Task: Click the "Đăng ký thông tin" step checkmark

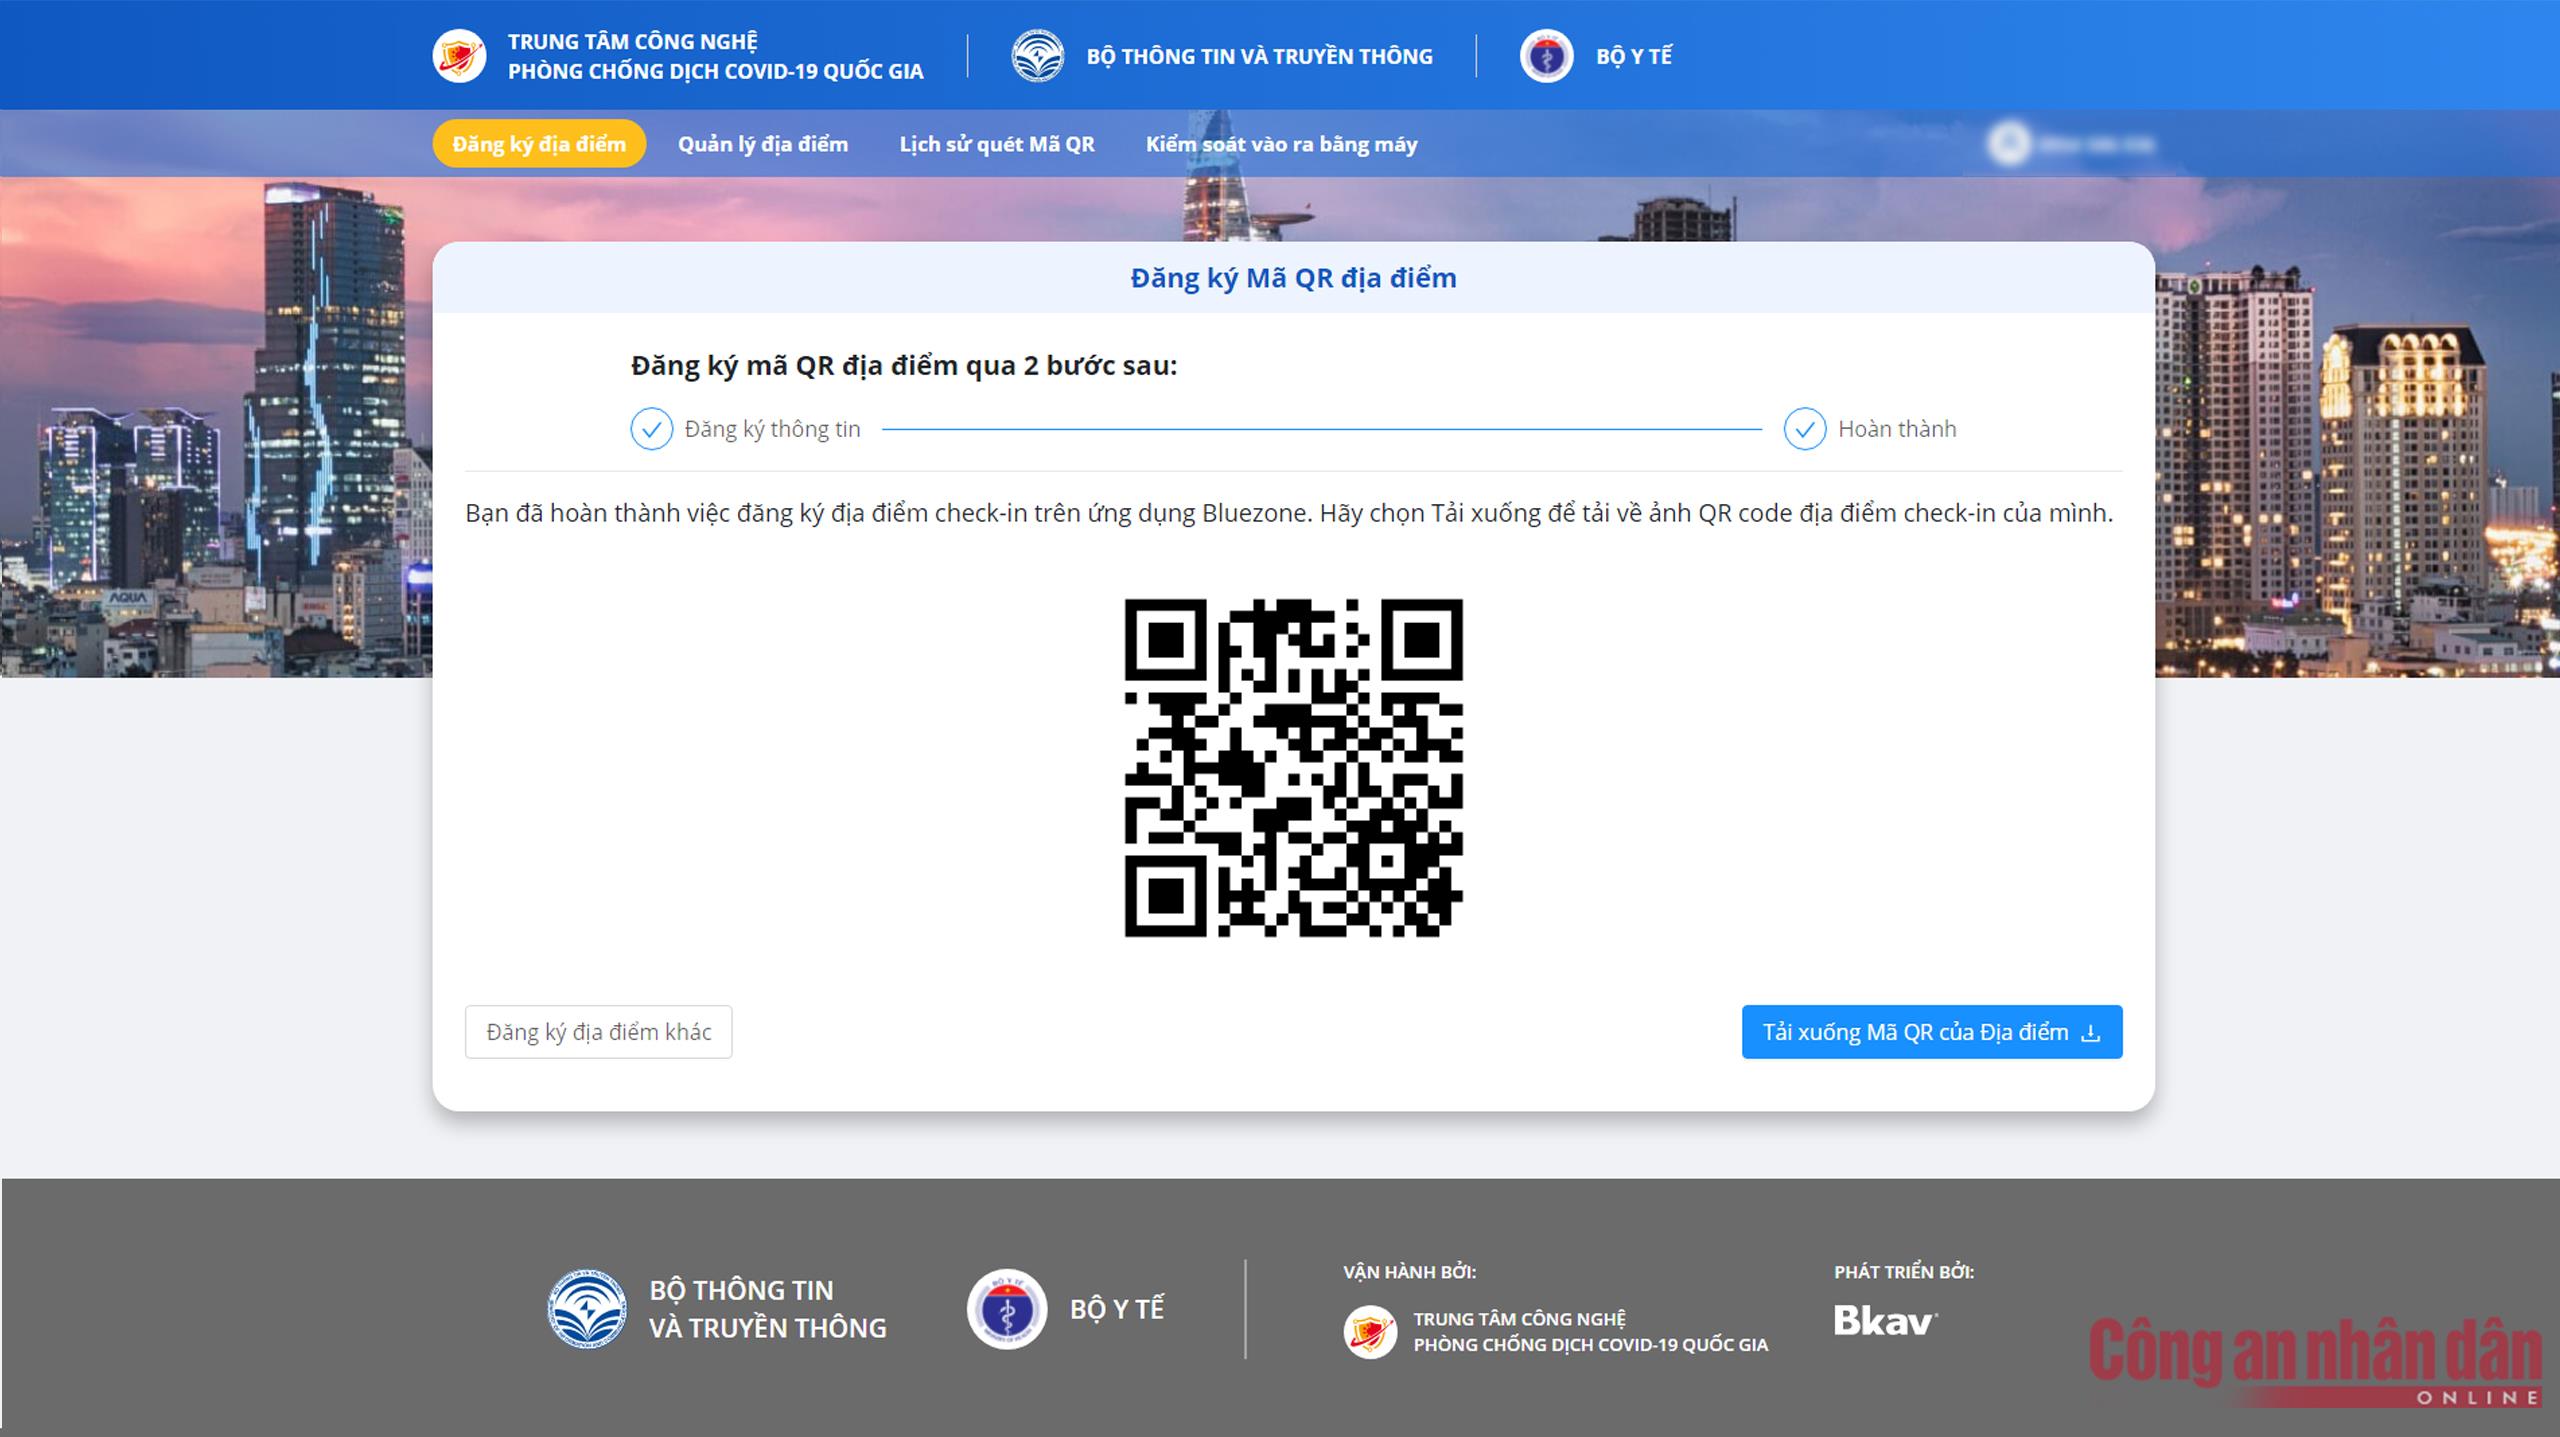Action: (x=651, y=429)
